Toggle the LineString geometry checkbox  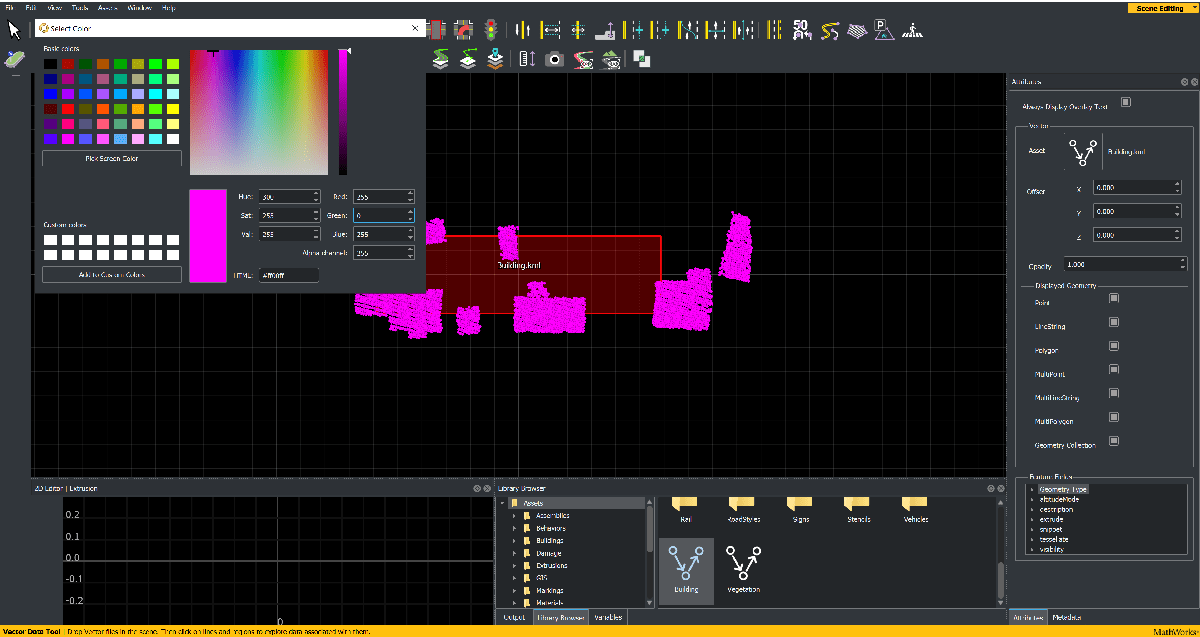1114,322
